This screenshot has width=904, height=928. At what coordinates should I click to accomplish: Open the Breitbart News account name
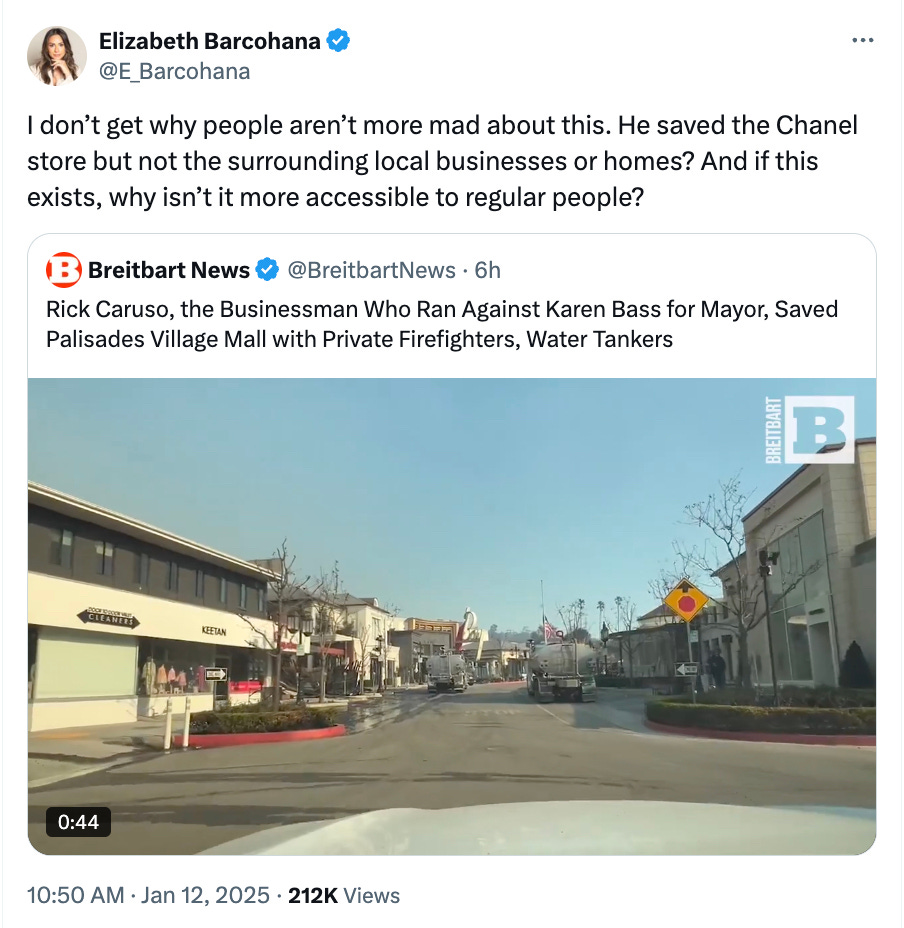tap(169, 270)
